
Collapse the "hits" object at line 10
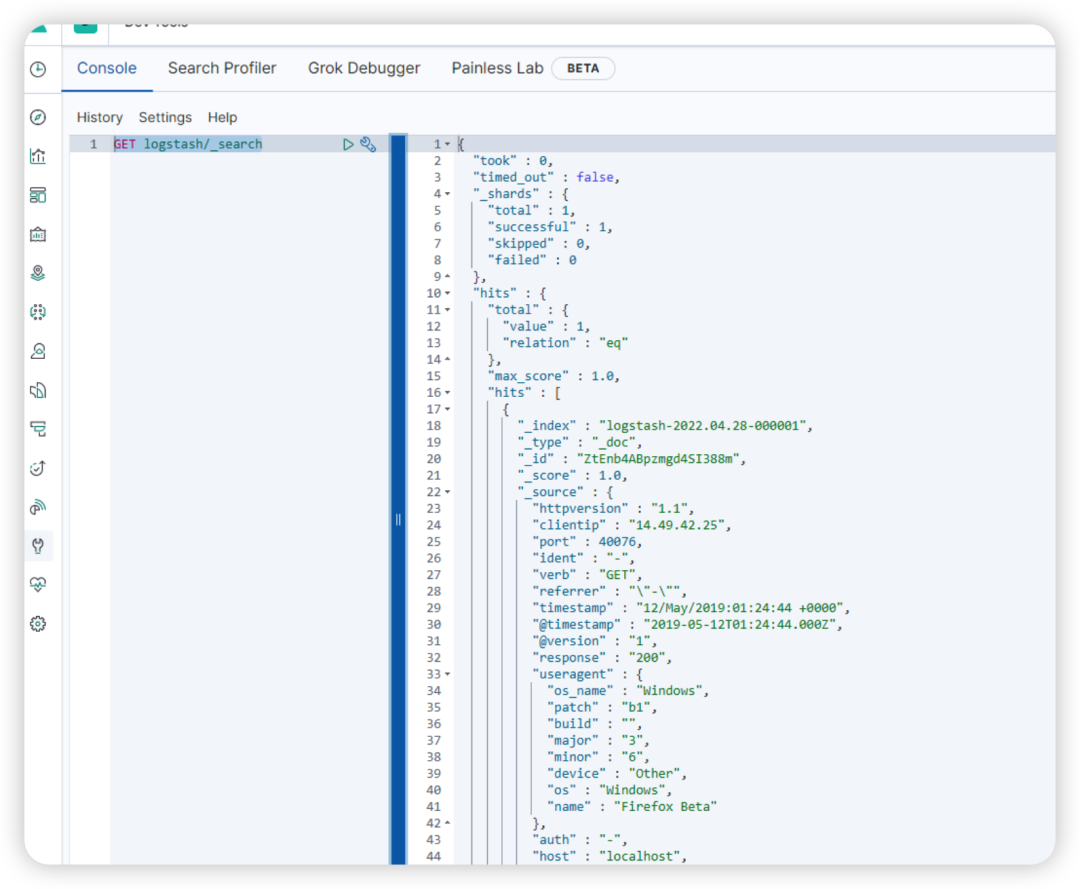coord(447,293)
